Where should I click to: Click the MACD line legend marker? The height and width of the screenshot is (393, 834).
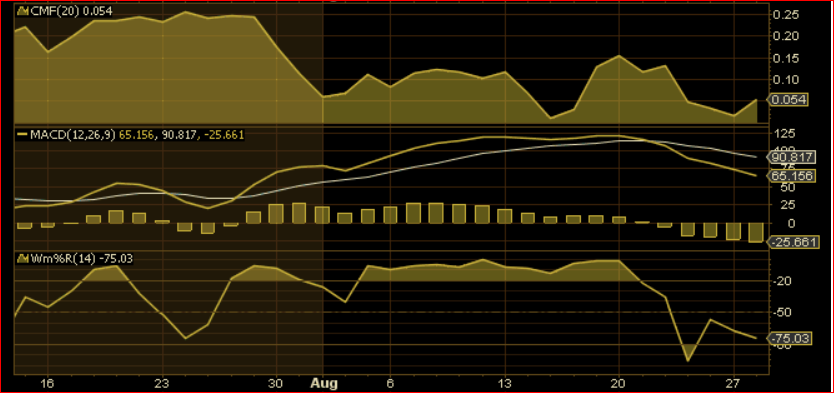[x=22, y=135]
